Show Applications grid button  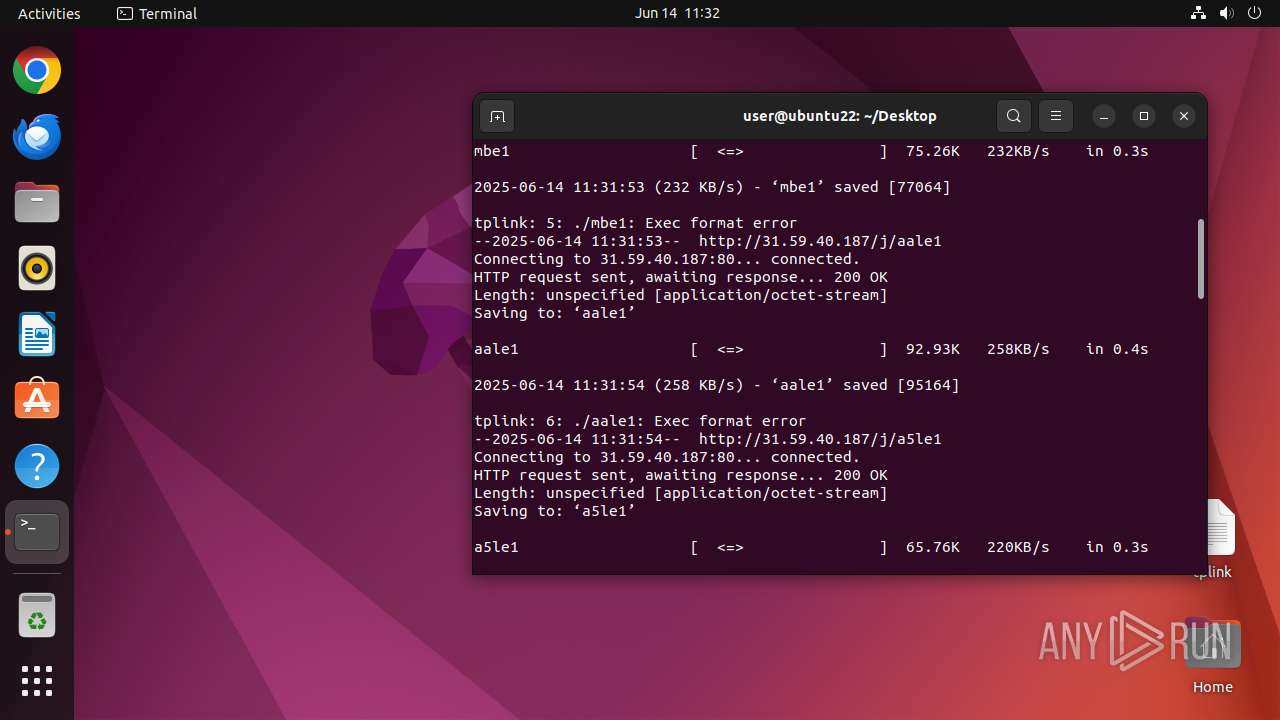pos(37,681)
